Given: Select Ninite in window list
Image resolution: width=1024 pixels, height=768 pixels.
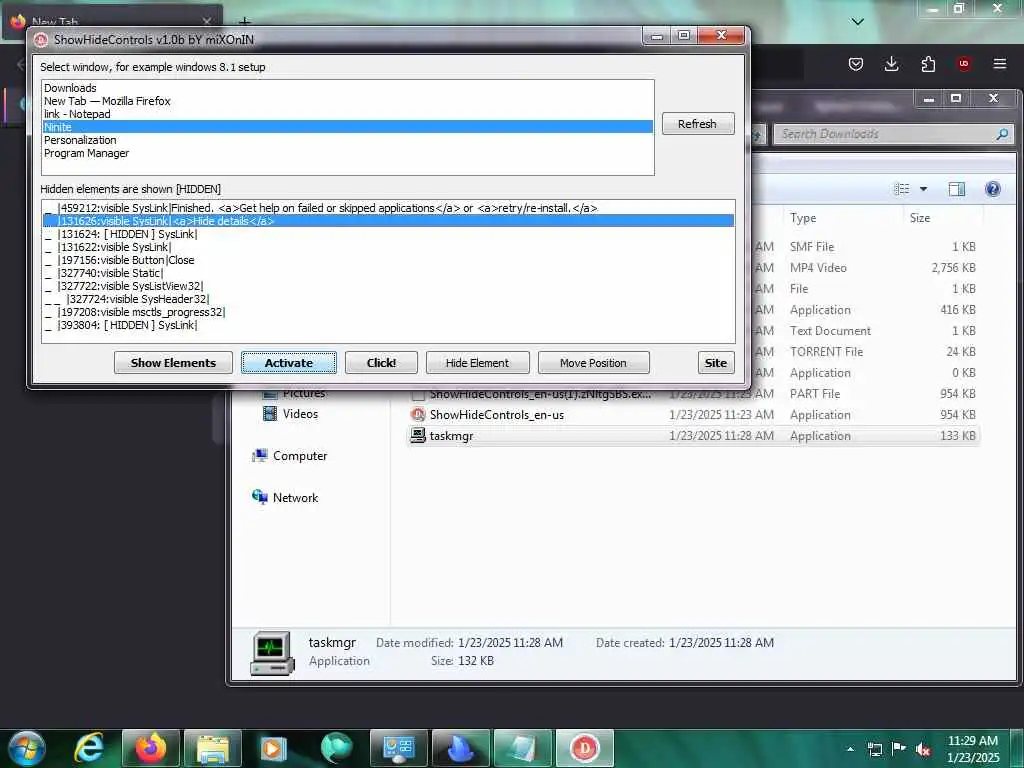Looking at the screenshot, I should click(x=347, y=127).
